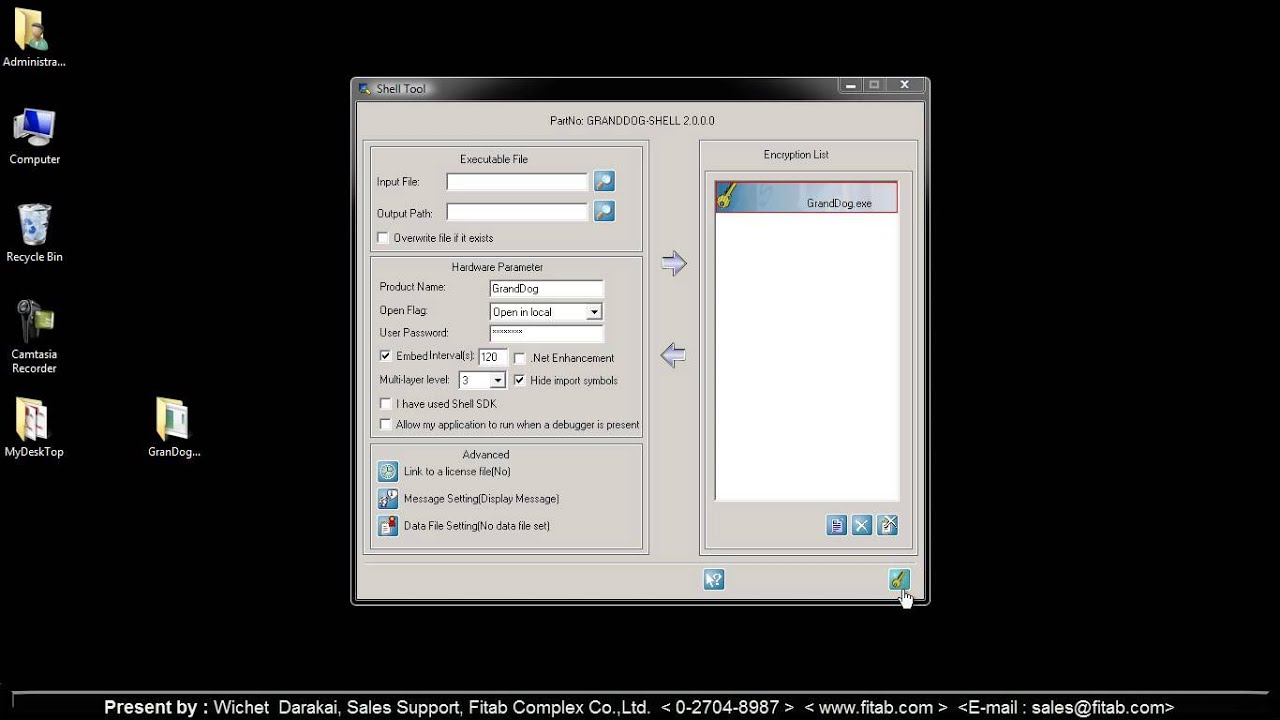Click the Input File text field
This screenshot has height=720, width=1280.
517,182
